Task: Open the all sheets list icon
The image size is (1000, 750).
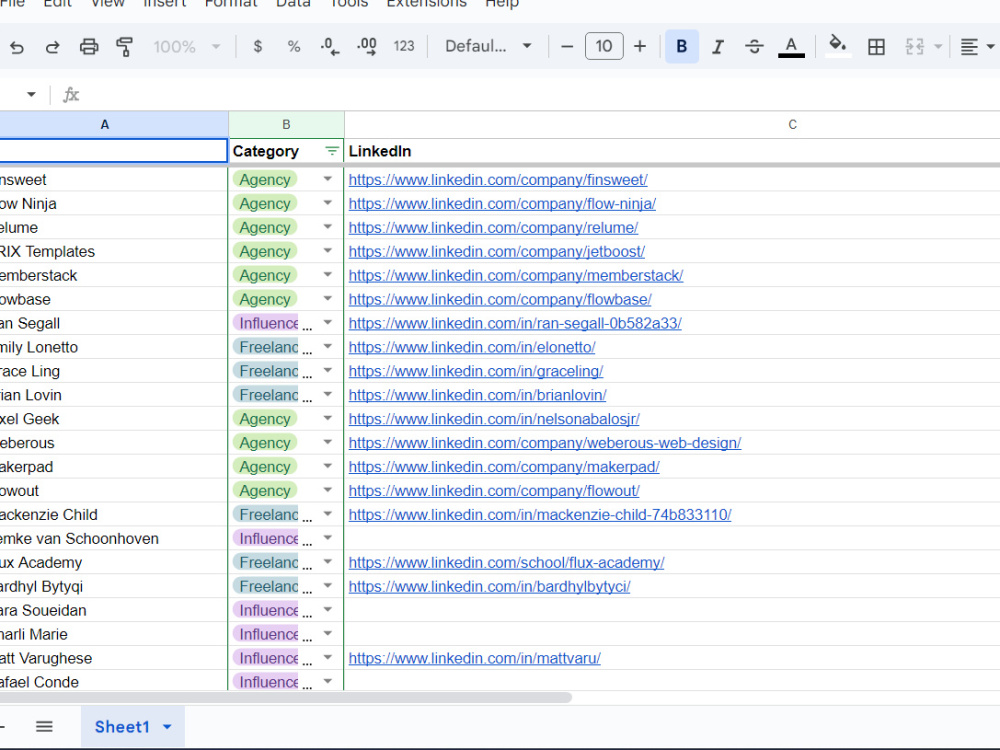Action: [x=44, y=726]
